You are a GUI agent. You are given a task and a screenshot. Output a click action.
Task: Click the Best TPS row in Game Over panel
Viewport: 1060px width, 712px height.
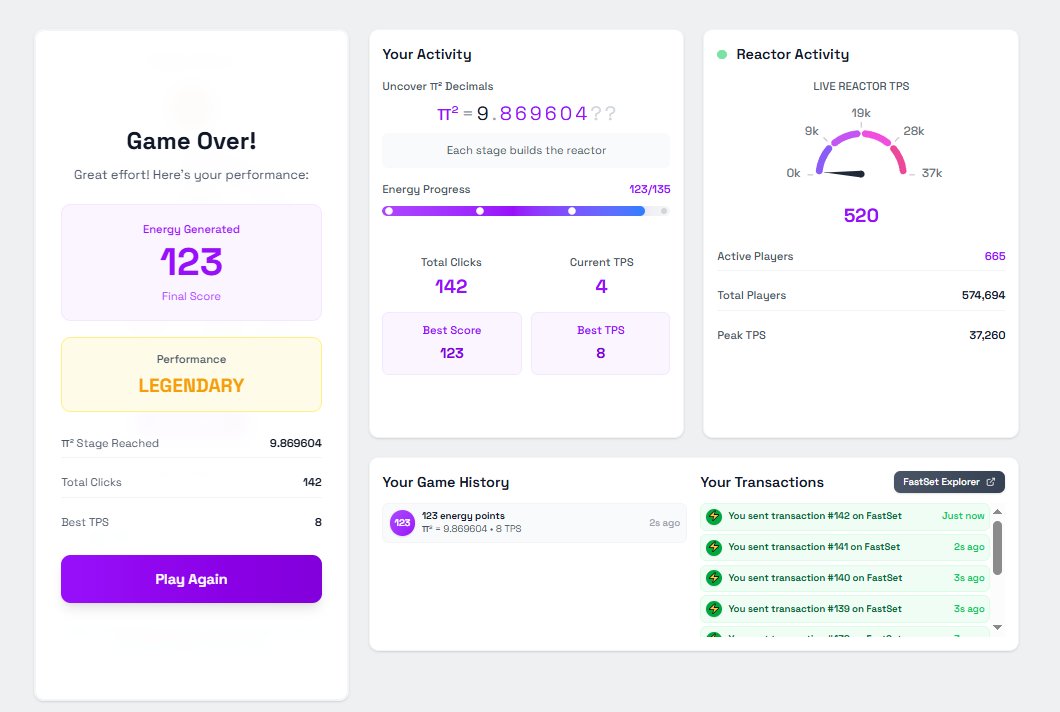click(191, 522)
